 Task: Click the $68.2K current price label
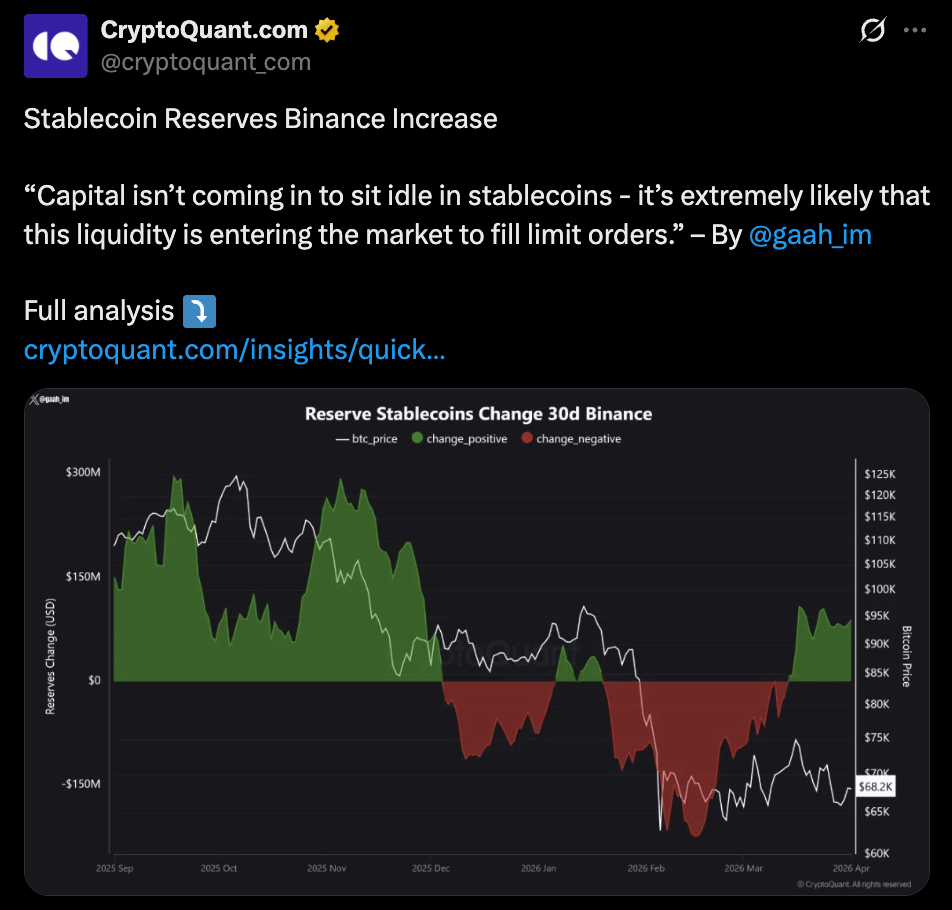tap(875, 787)
